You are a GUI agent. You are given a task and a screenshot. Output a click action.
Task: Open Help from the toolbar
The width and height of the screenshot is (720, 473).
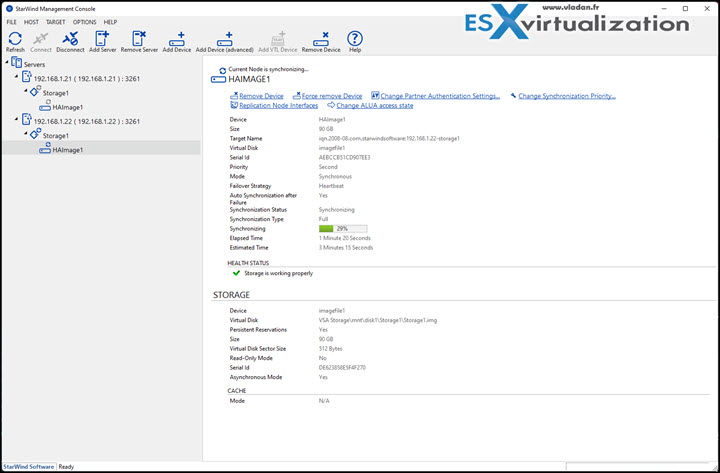point(354,39)
